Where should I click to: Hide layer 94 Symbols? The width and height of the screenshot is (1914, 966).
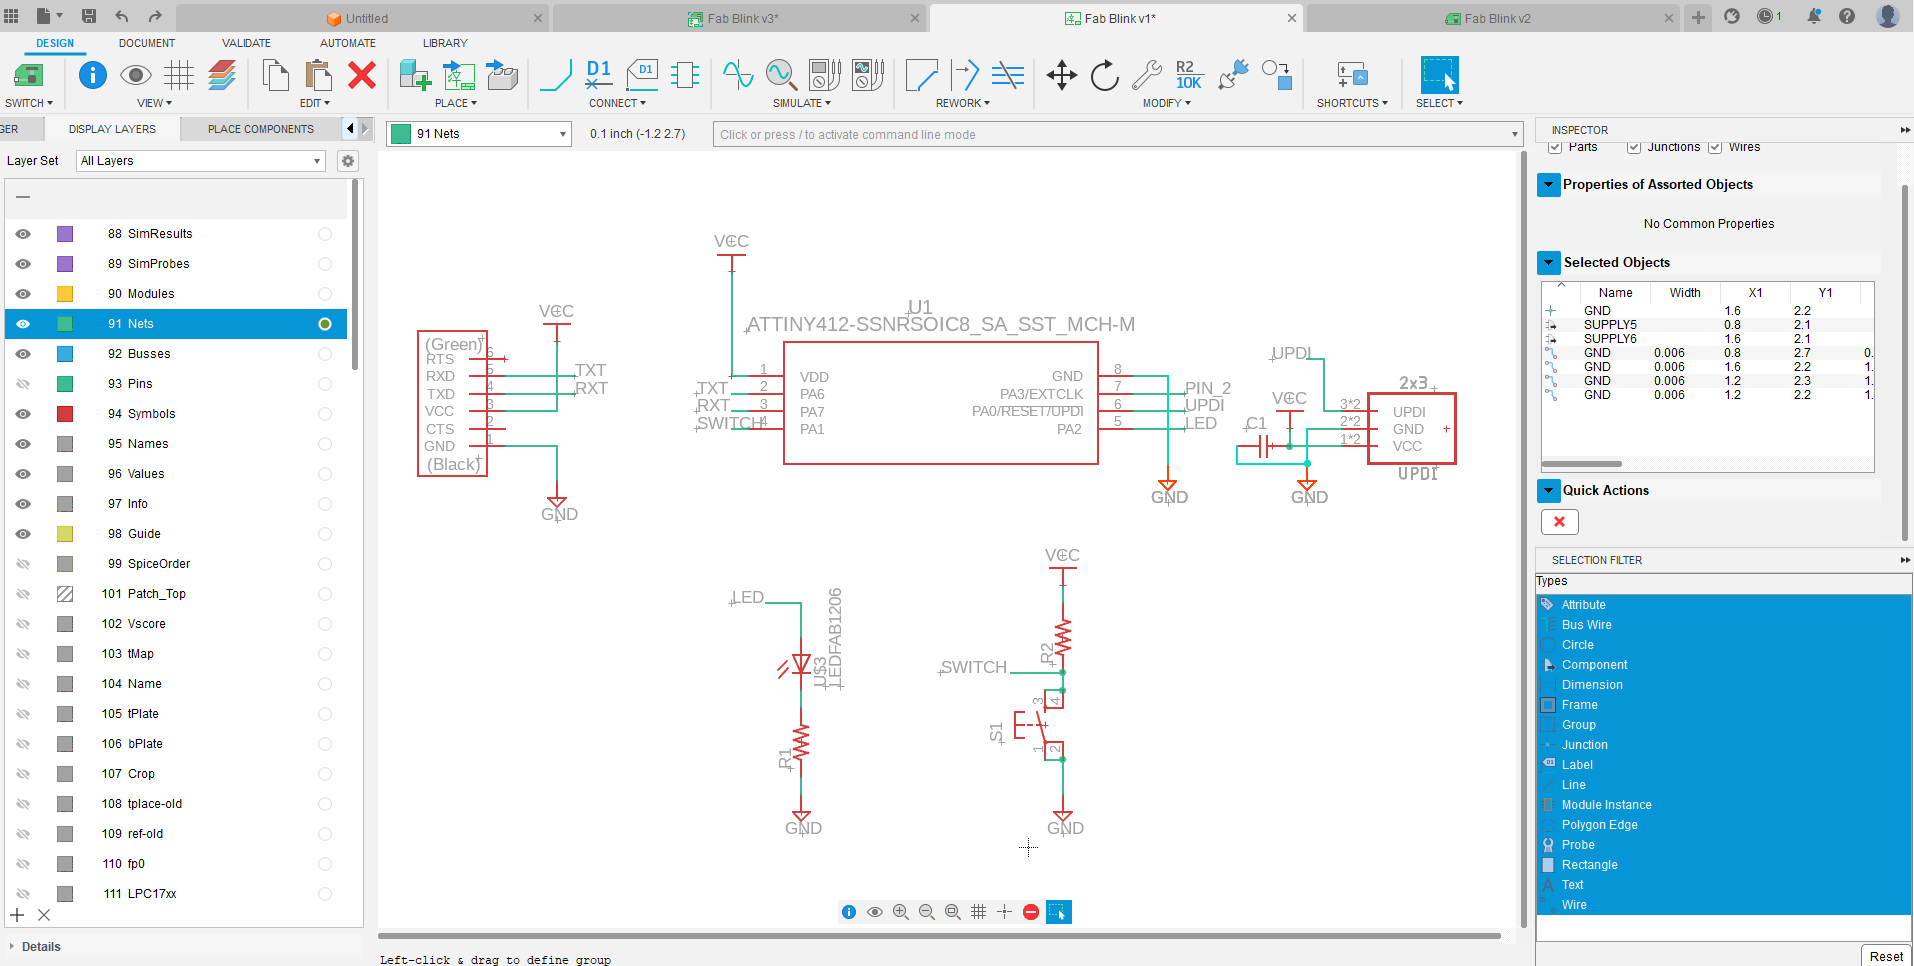pyautogui.click(x=23, y=414)
